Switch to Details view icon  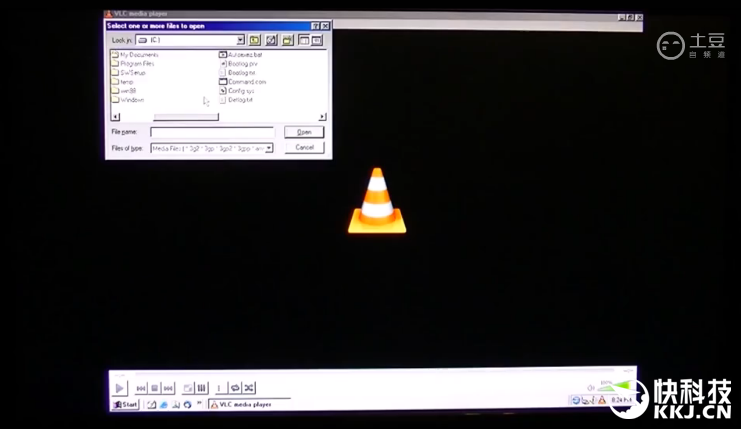pos(317,40)
